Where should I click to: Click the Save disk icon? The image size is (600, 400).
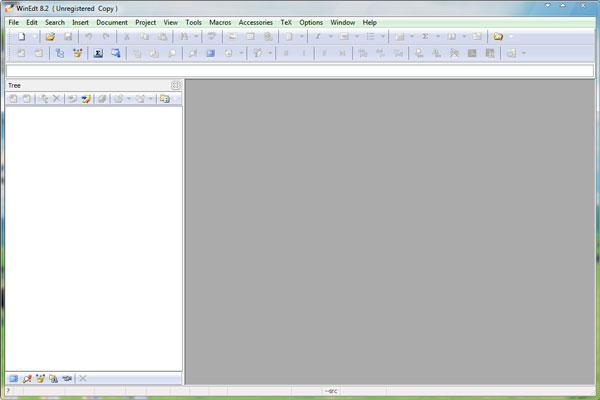point(68,36)
